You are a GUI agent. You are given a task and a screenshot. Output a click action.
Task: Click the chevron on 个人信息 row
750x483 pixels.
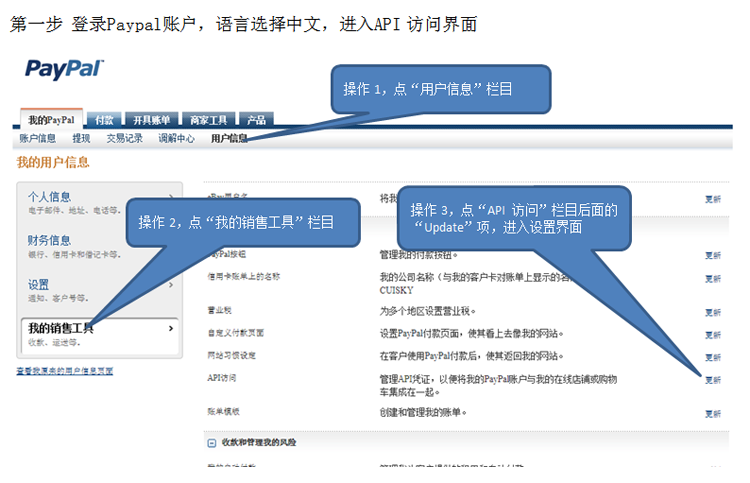click(x=171, y=197)
